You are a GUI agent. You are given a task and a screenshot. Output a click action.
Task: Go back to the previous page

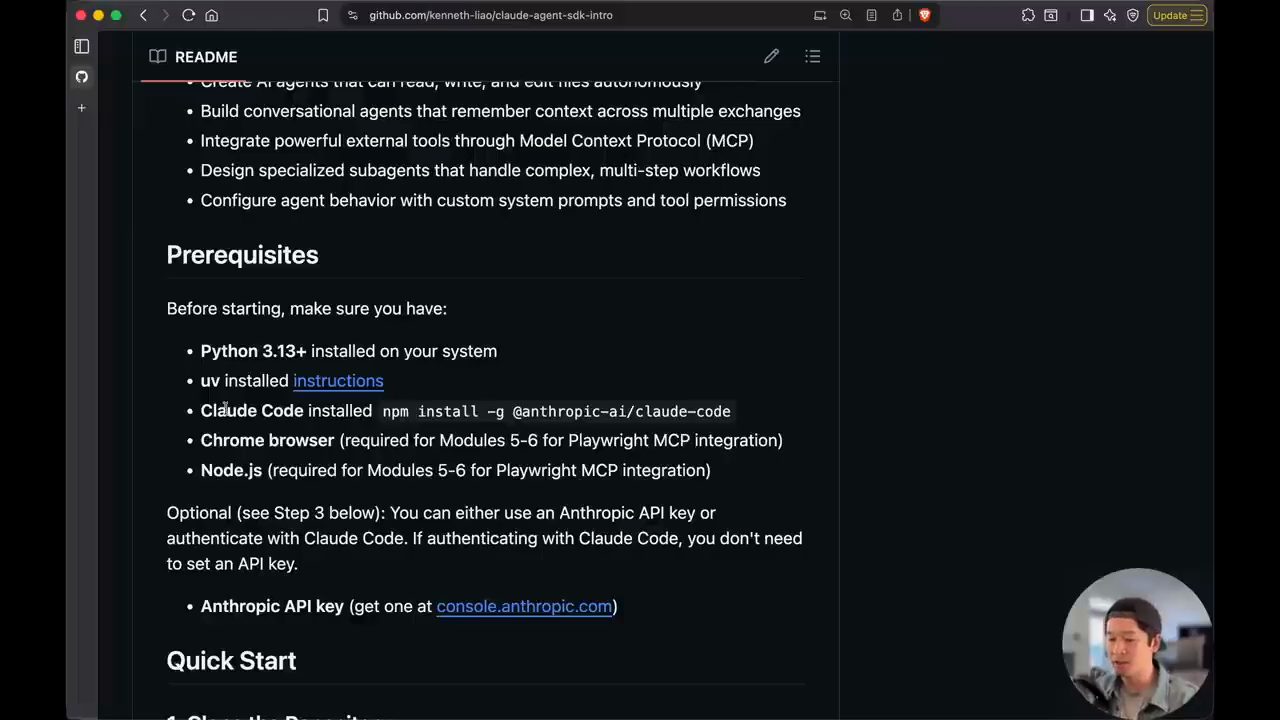[x=143, y=15]
